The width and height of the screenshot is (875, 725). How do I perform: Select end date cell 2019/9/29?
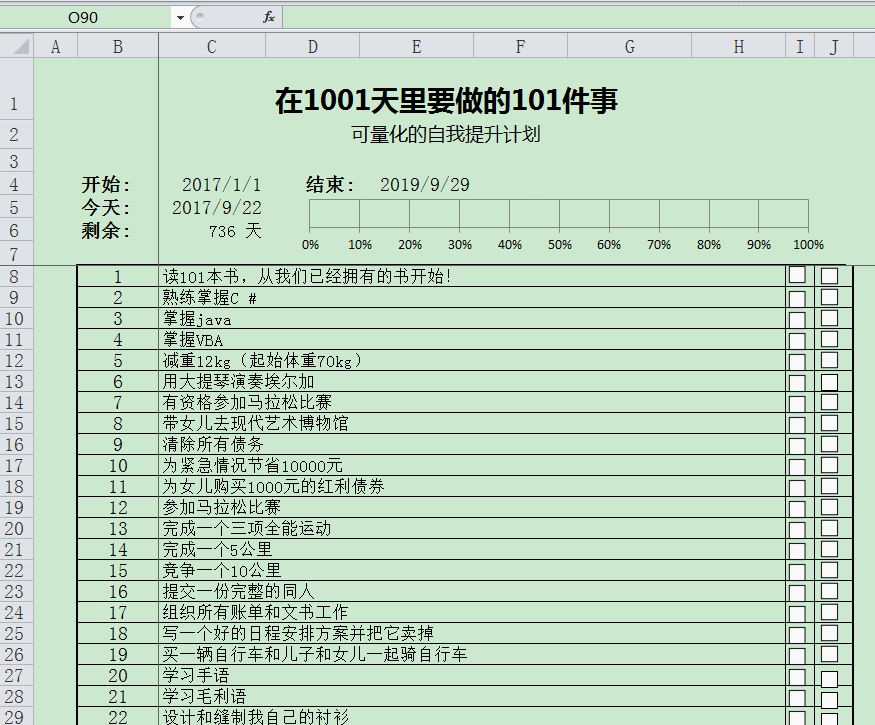pyautogui.click(x=425, y=185)
